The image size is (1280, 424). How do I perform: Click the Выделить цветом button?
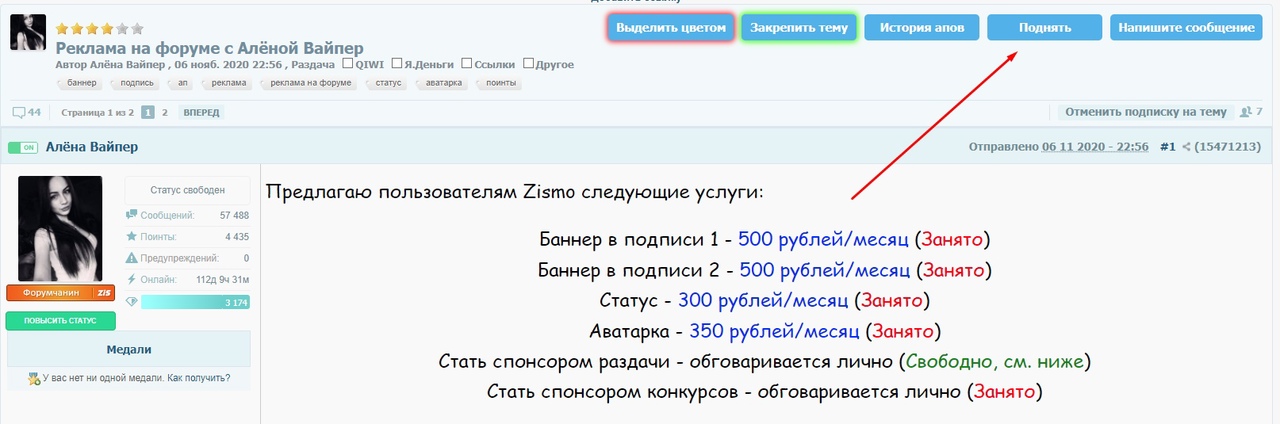click(671, 28)
